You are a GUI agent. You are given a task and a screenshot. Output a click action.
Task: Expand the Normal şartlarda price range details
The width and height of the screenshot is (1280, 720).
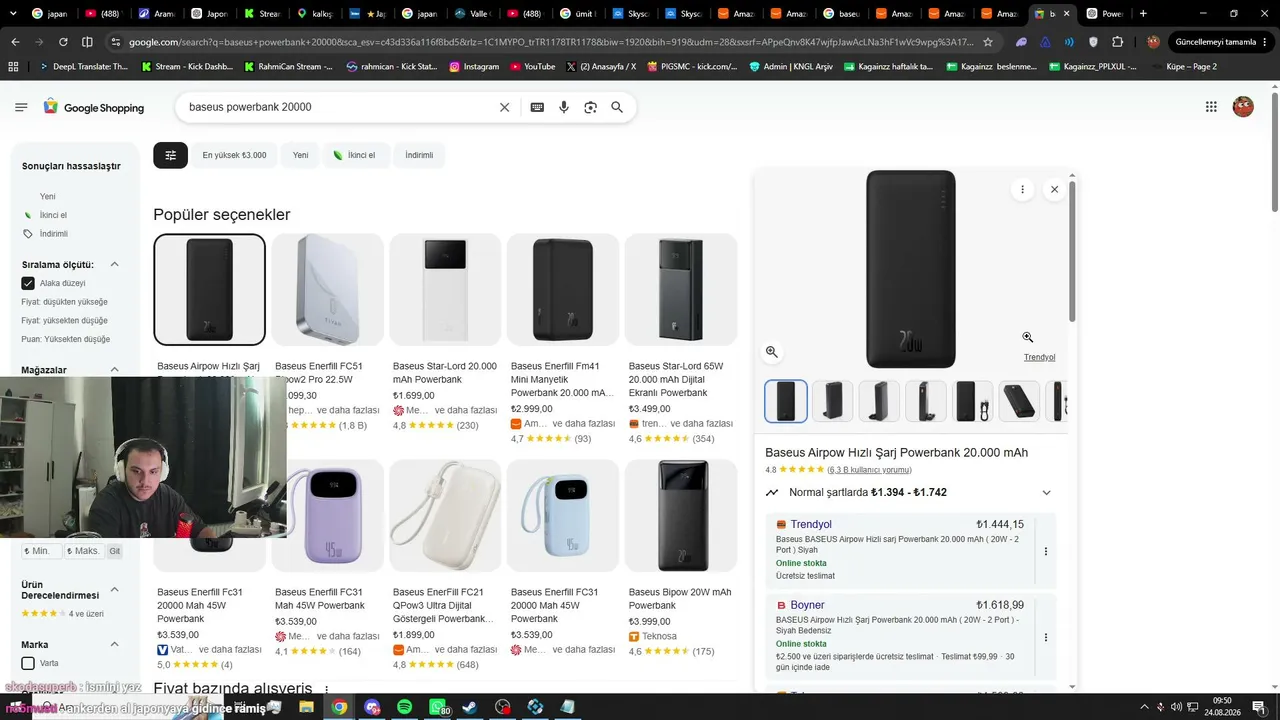click(x=1047, y=492)
